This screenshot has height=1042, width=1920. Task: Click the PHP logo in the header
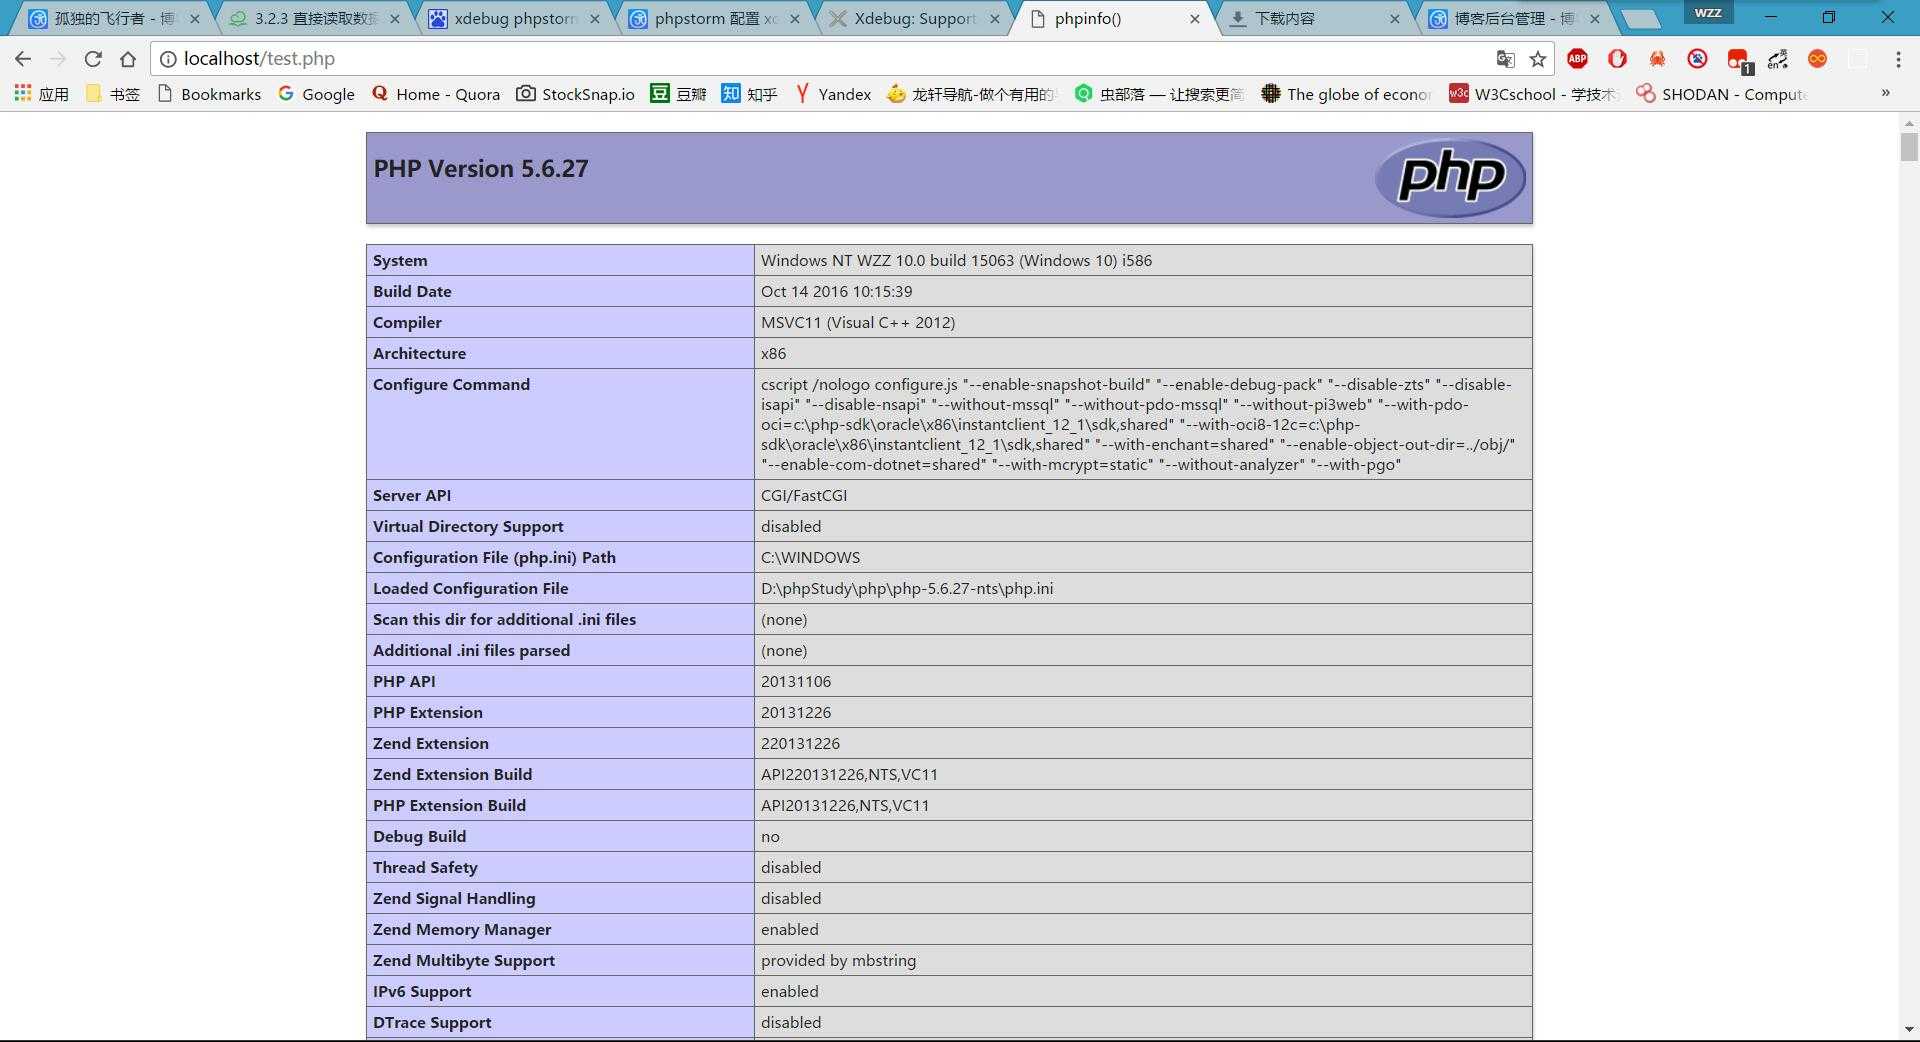(x=1450, y=177)
